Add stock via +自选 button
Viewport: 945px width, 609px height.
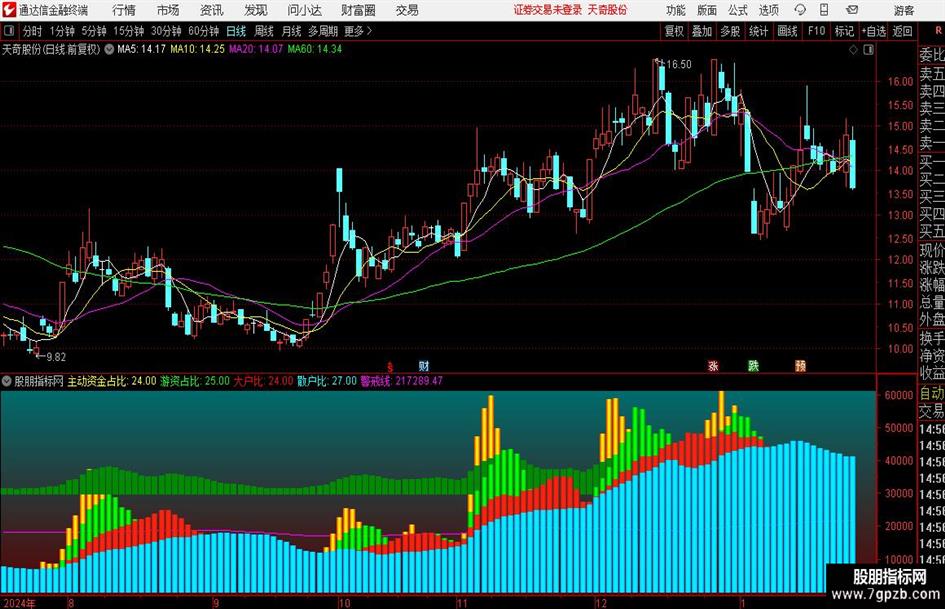tap(874, 31)
